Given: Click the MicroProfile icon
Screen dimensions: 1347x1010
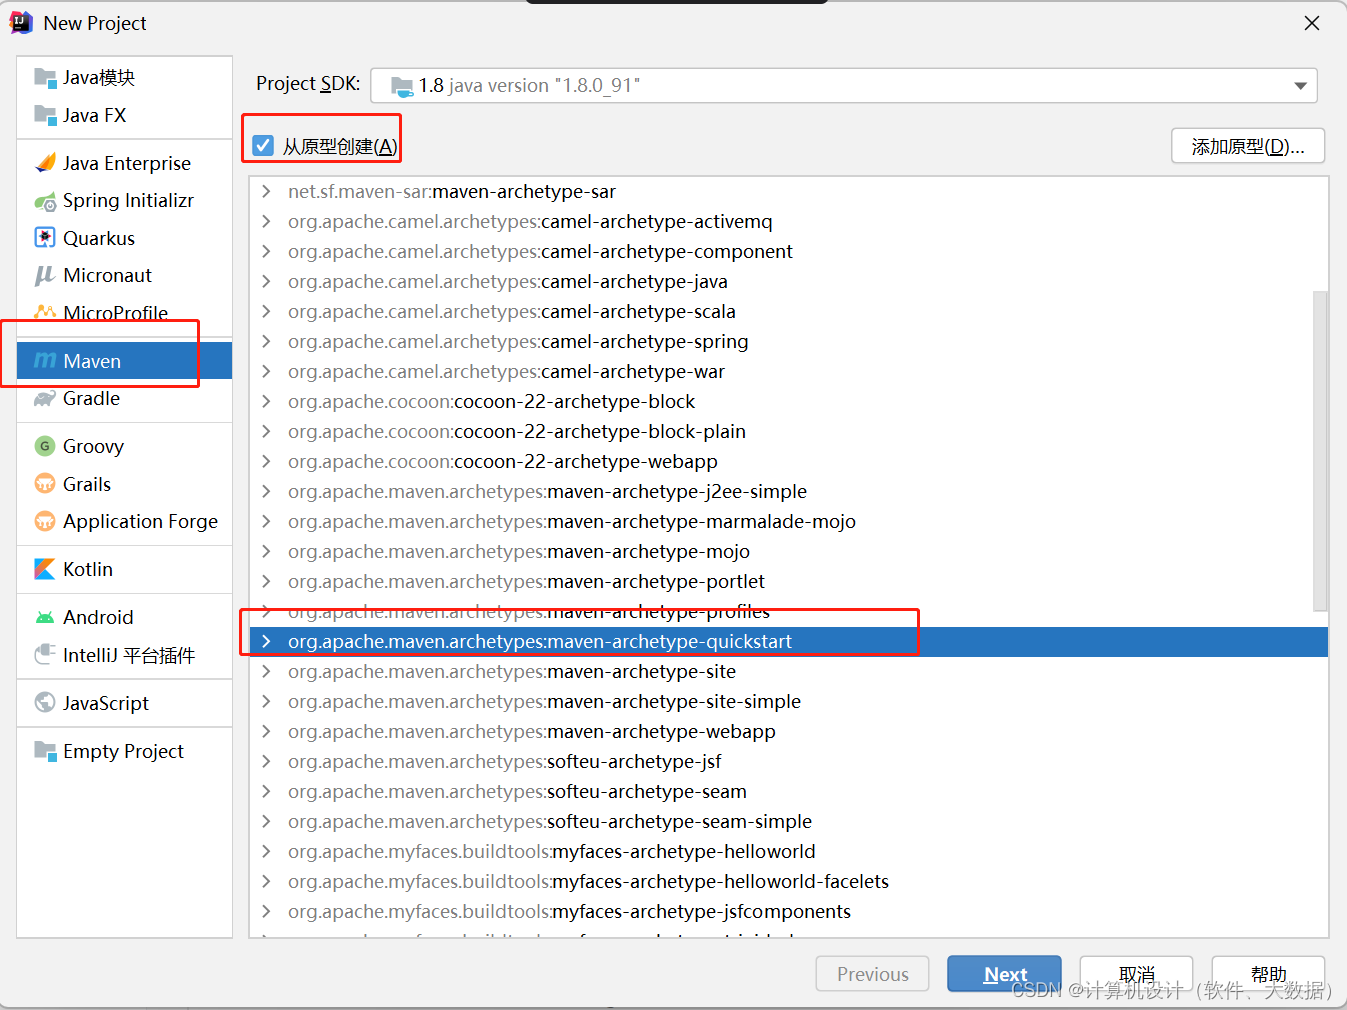Looking at the screenshot, I should [x=45, y=313].
